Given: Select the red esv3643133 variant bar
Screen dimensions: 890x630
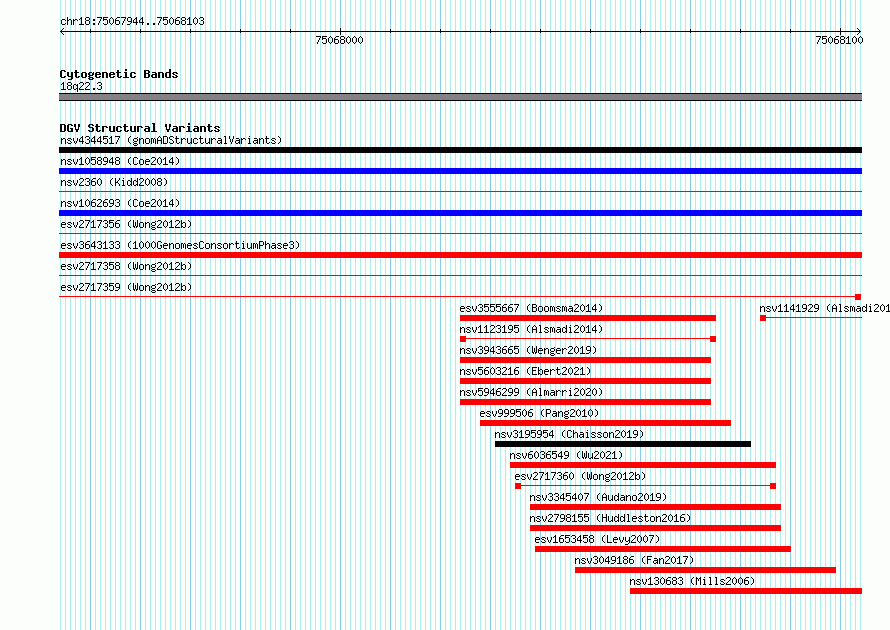Looking at the screenshot, I should pos(460,255).
